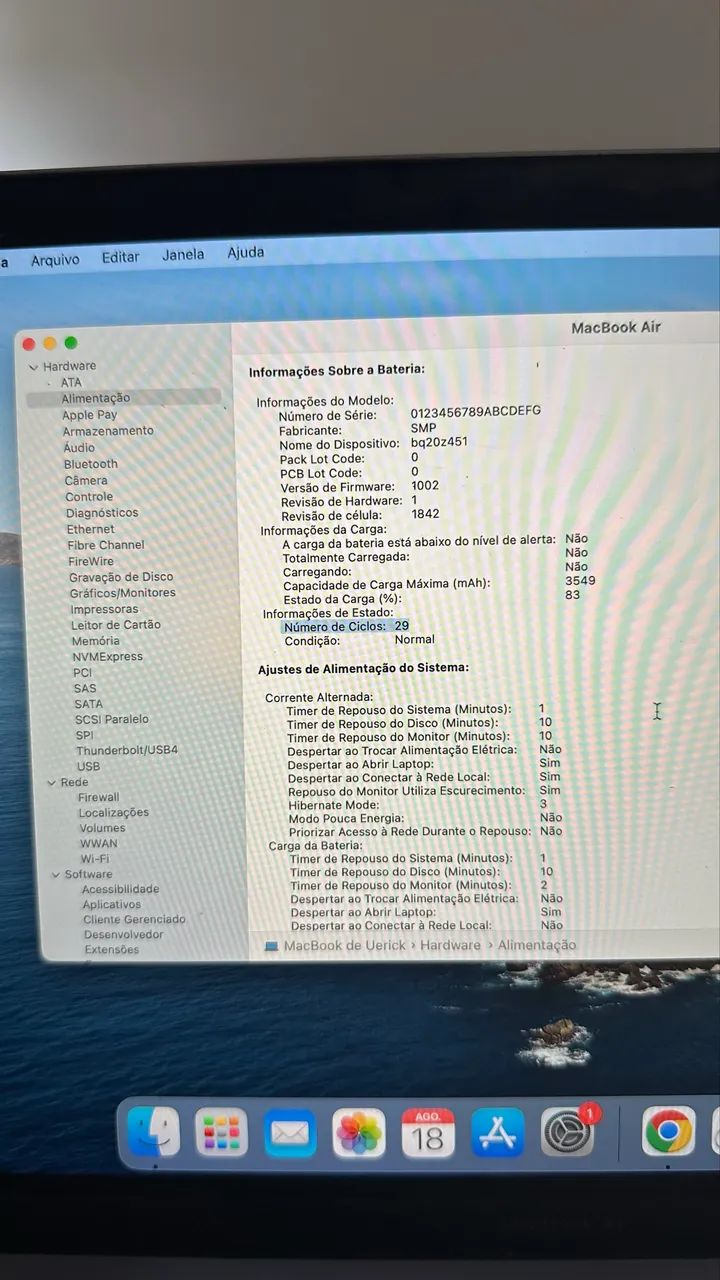Select WWAN under Rede
The height and width of the screenshot is (1280, 720).
pyautogui.click(x=99, y=843)
